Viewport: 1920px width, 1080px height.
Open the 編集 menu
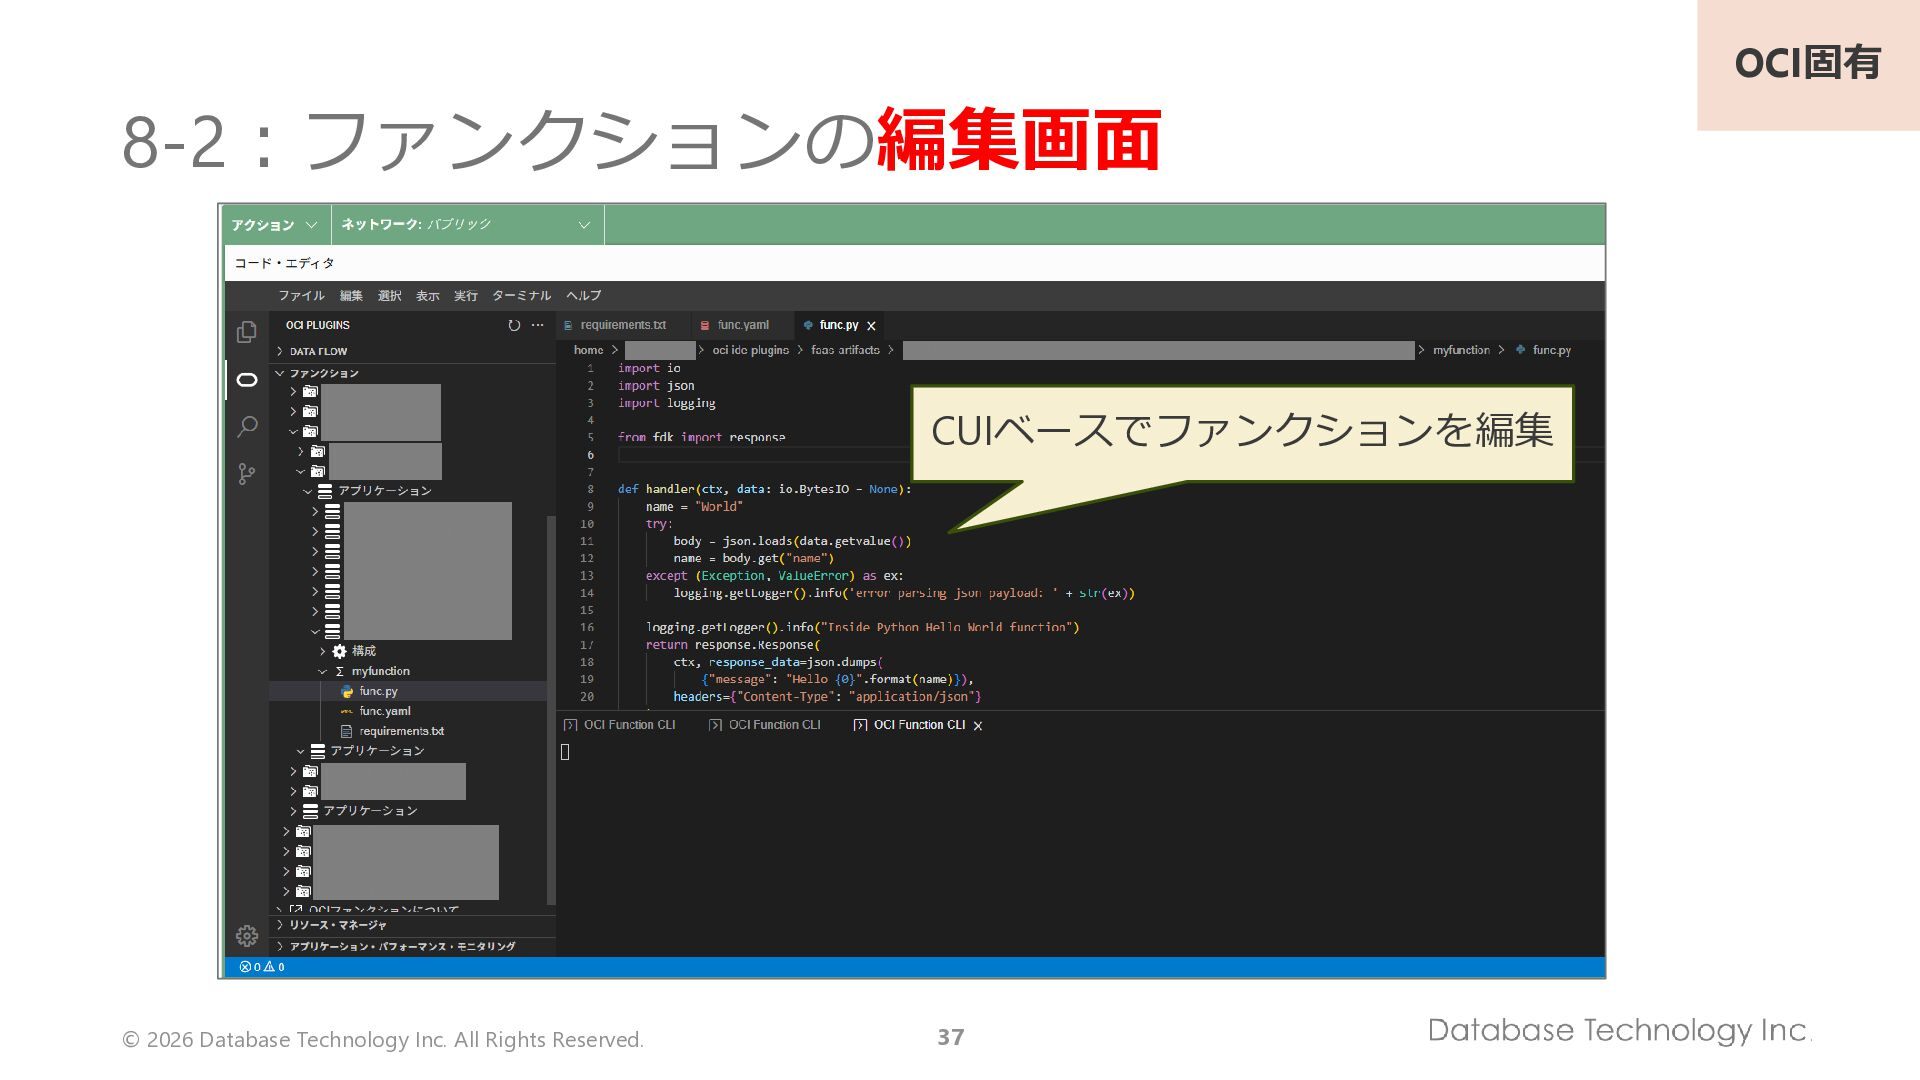pyautogui.click(x=351, y=296)
